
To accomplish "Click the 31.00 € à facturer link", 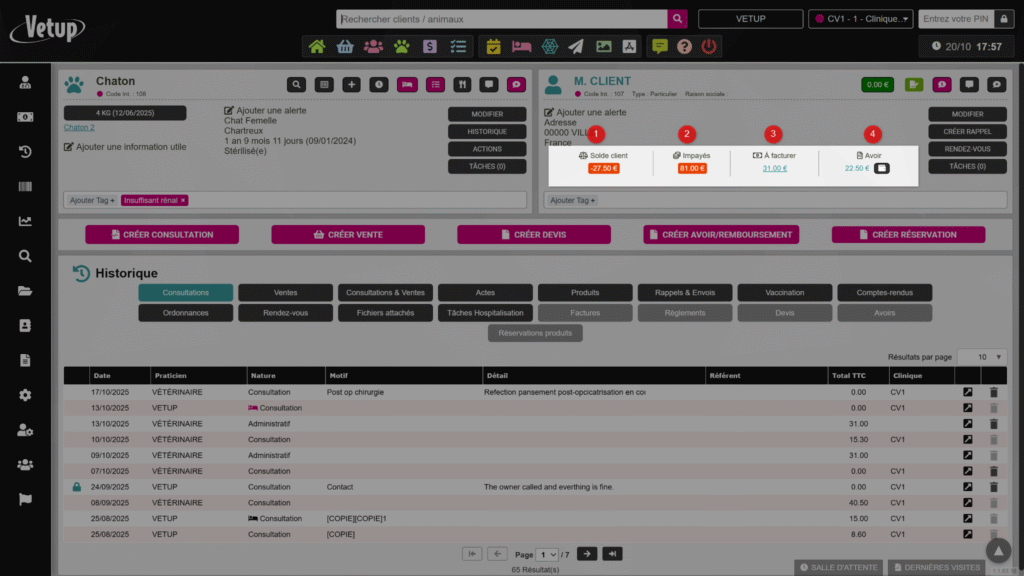I will click(774, 168).
